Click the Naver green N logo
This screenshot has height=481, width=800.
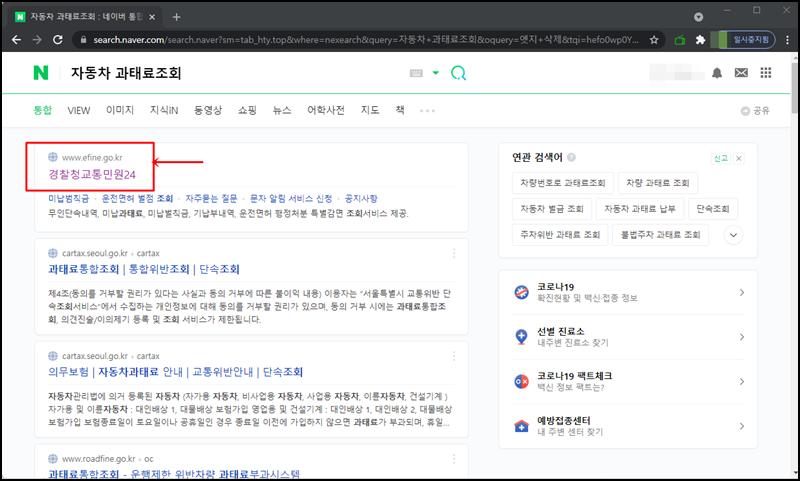tap(41, 73)
